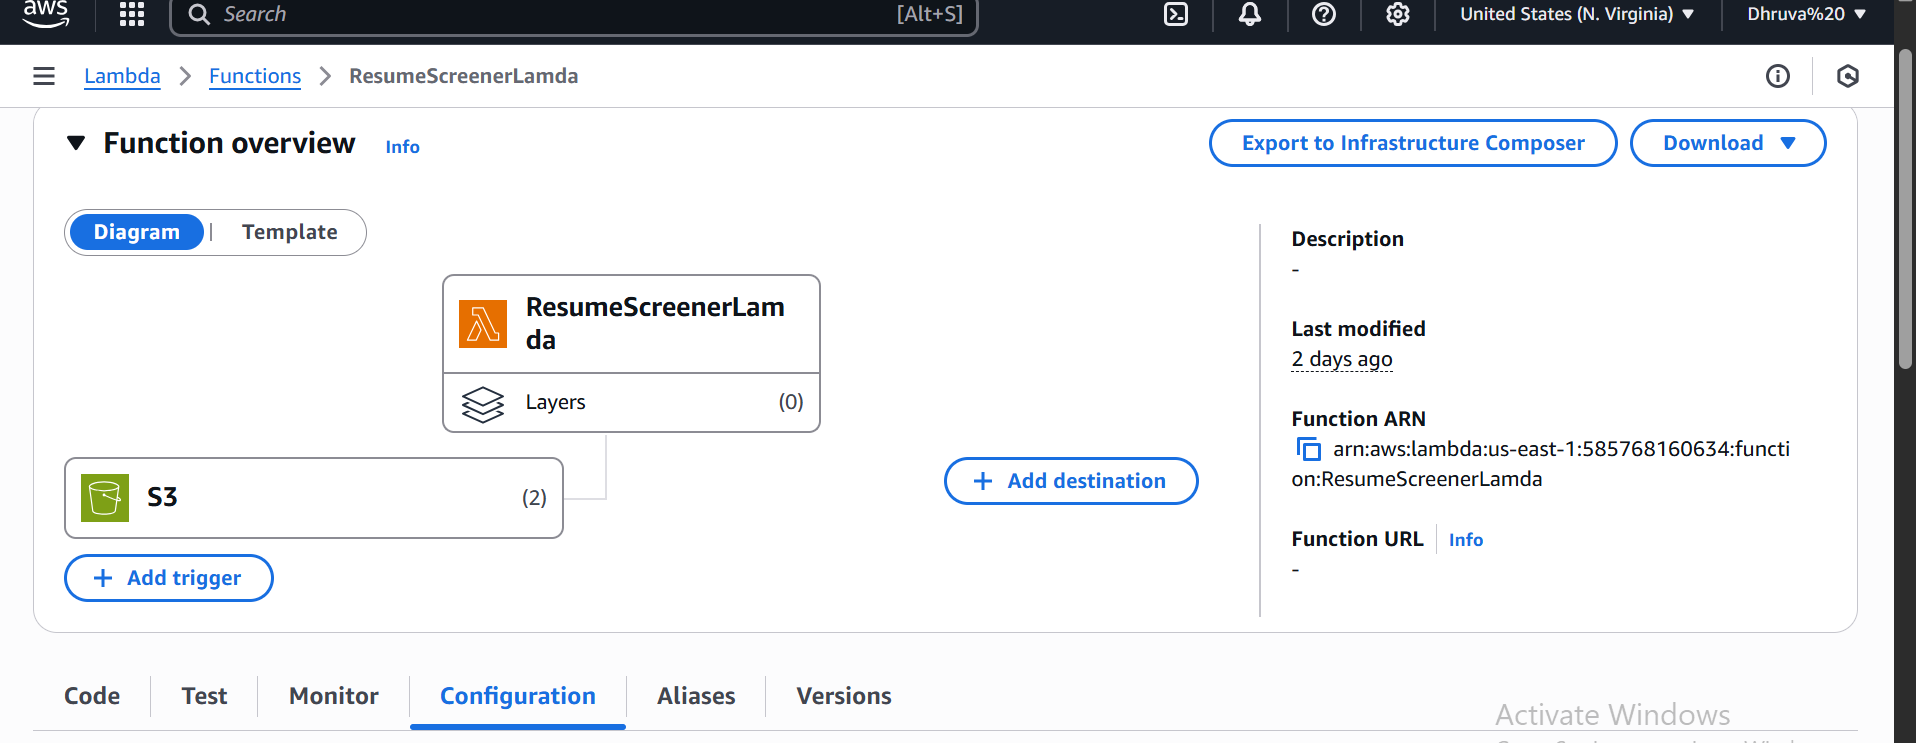This screenshot has width=1916, height=743.
Task: Click the search magnifier icon
Action: tap(199, 14)
